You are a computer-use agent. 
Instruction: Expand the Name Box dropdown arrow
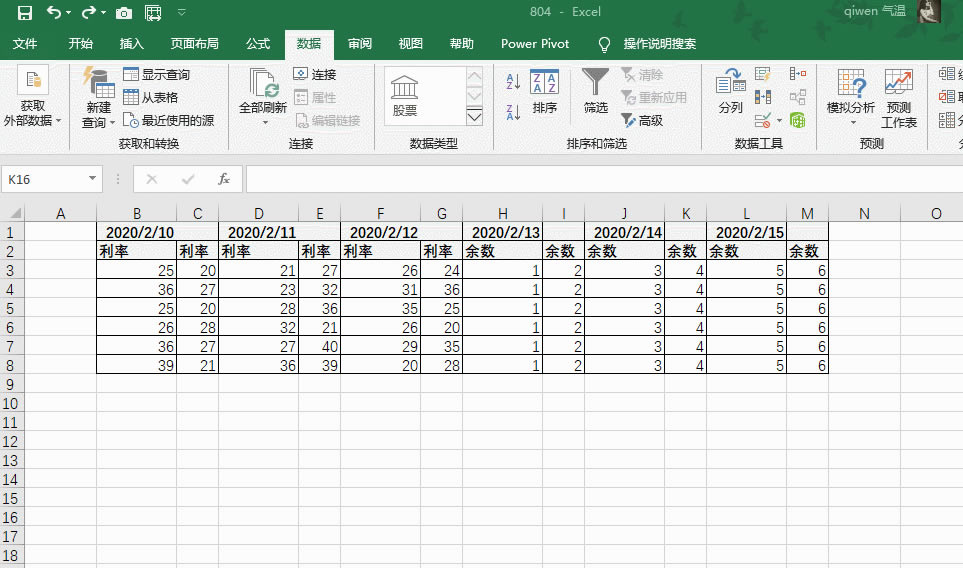click(93, 179)
